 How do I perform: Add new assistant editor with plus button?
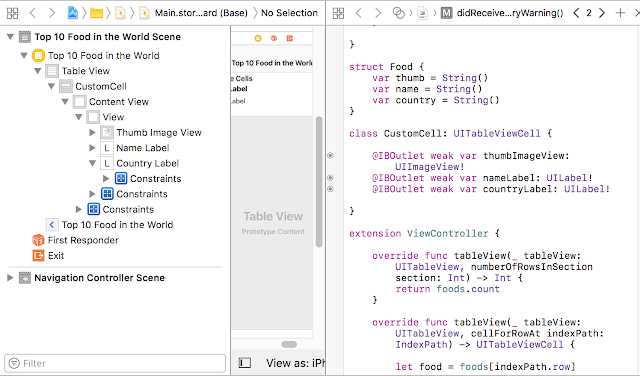620,13
